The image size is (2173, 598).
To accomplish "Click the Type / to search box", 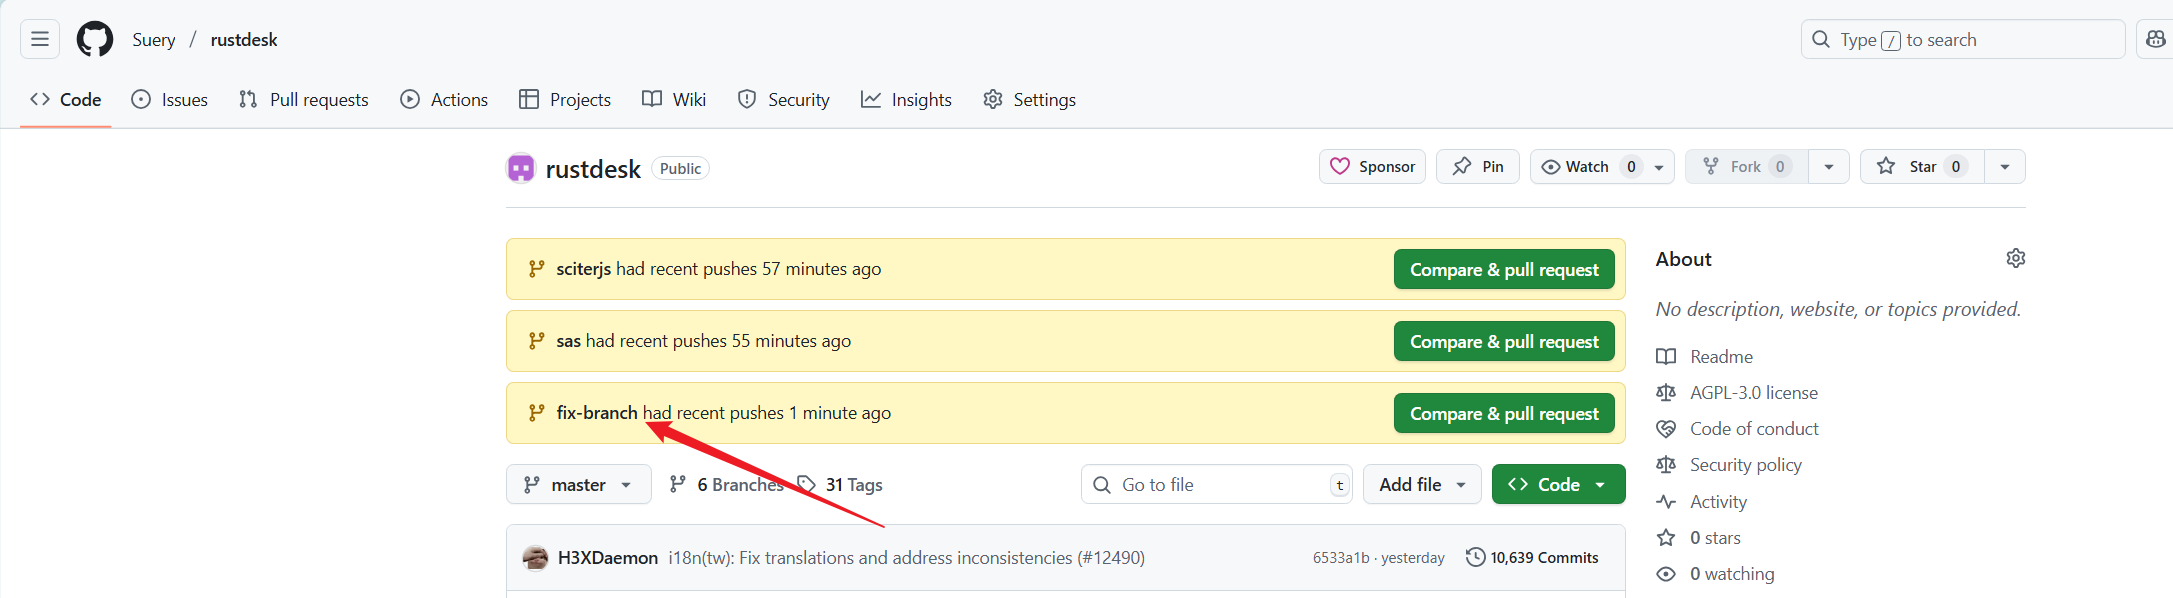I will point(1963,39).
